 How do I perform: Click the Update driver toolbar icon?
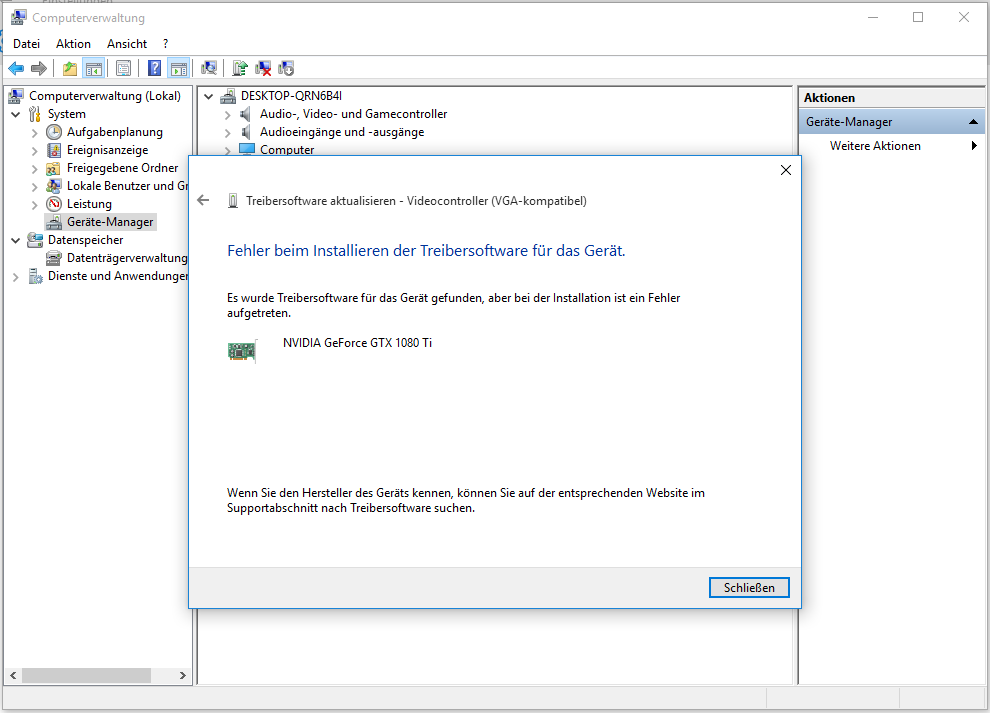pos(240,68)
